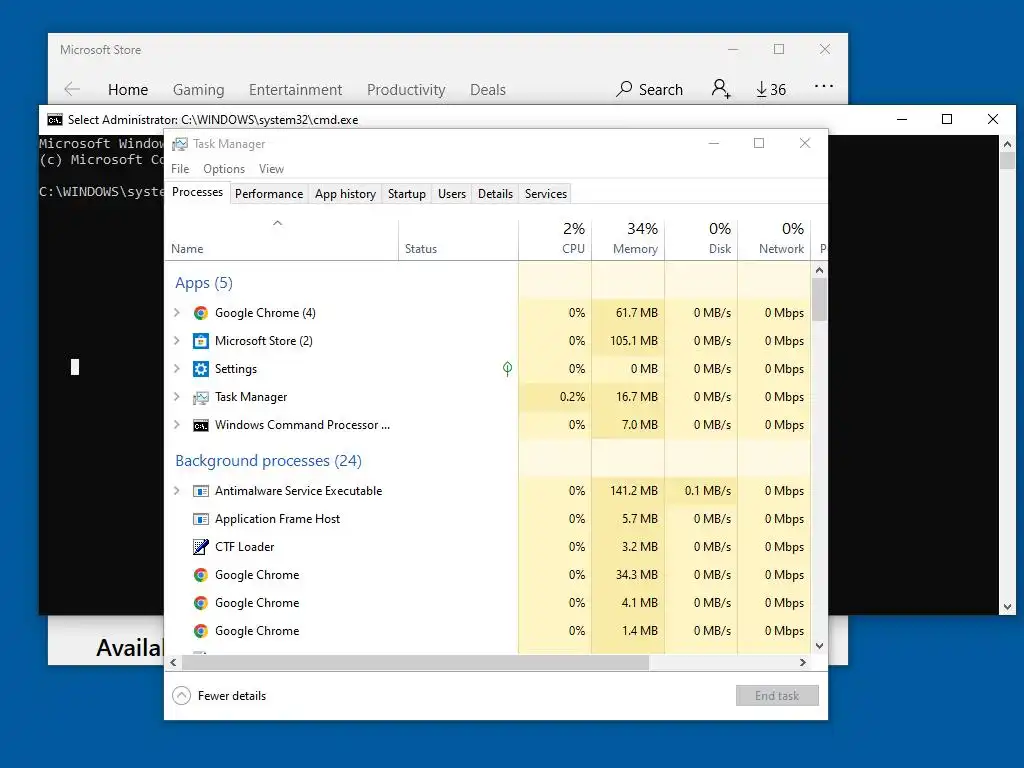Image resolution: width=1024 pixels, height=768 pixels.
Task: Go to Gaming in Microsoft Store
Action: [x=199, y=89]
